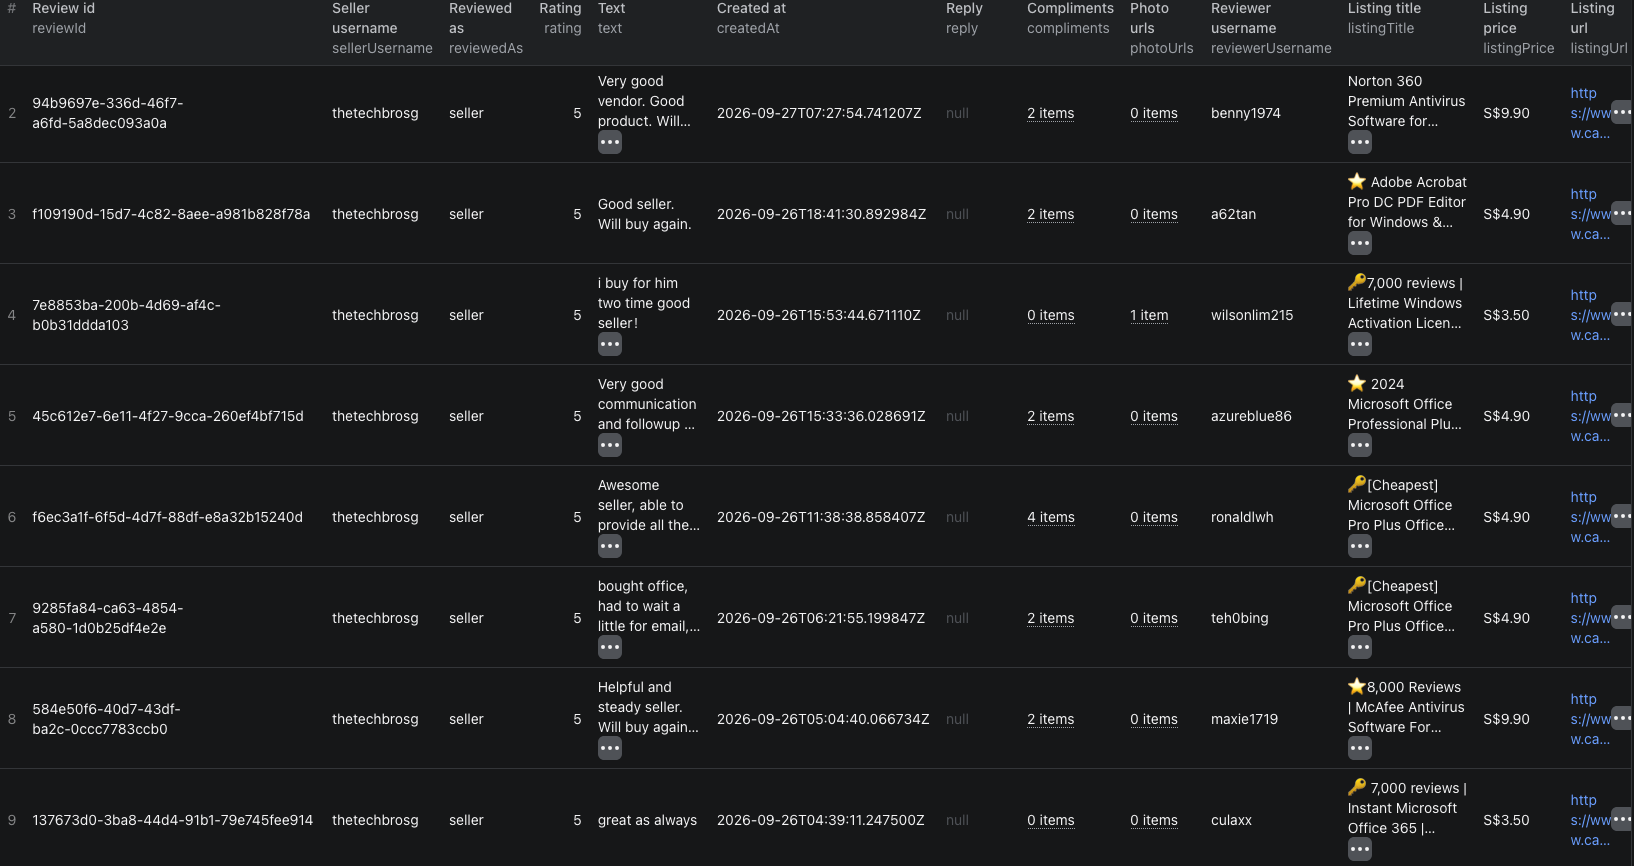Expand Adobe Acrobat listing title ellipsis

click(x=1360, y=244)
